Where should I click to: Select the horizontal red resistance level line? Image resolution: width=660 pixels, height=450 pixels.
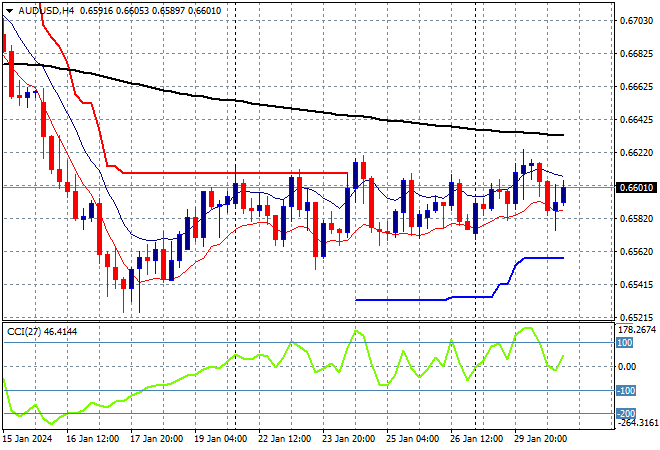(236, 173)
